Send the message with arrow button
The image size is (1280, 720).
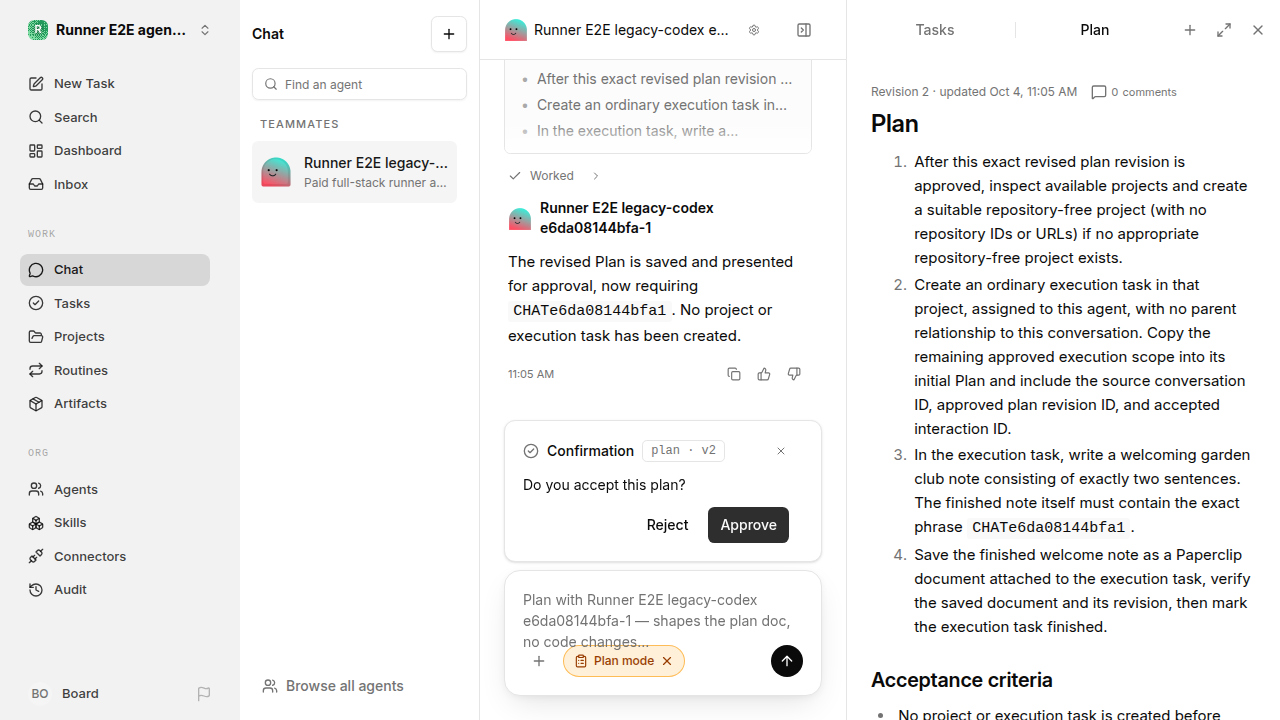click(787, 661)
